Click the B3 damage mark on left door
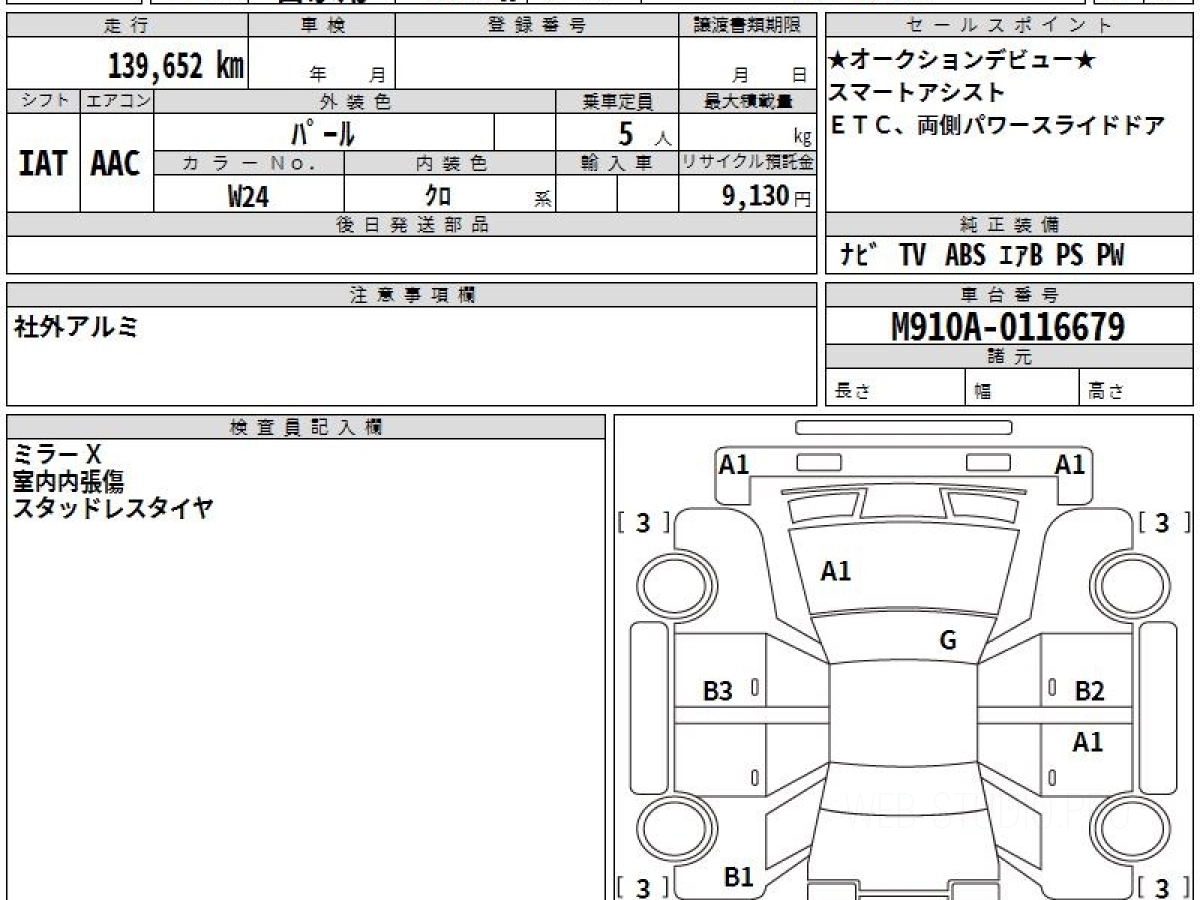1200x900 pixels. coord(718,691)
